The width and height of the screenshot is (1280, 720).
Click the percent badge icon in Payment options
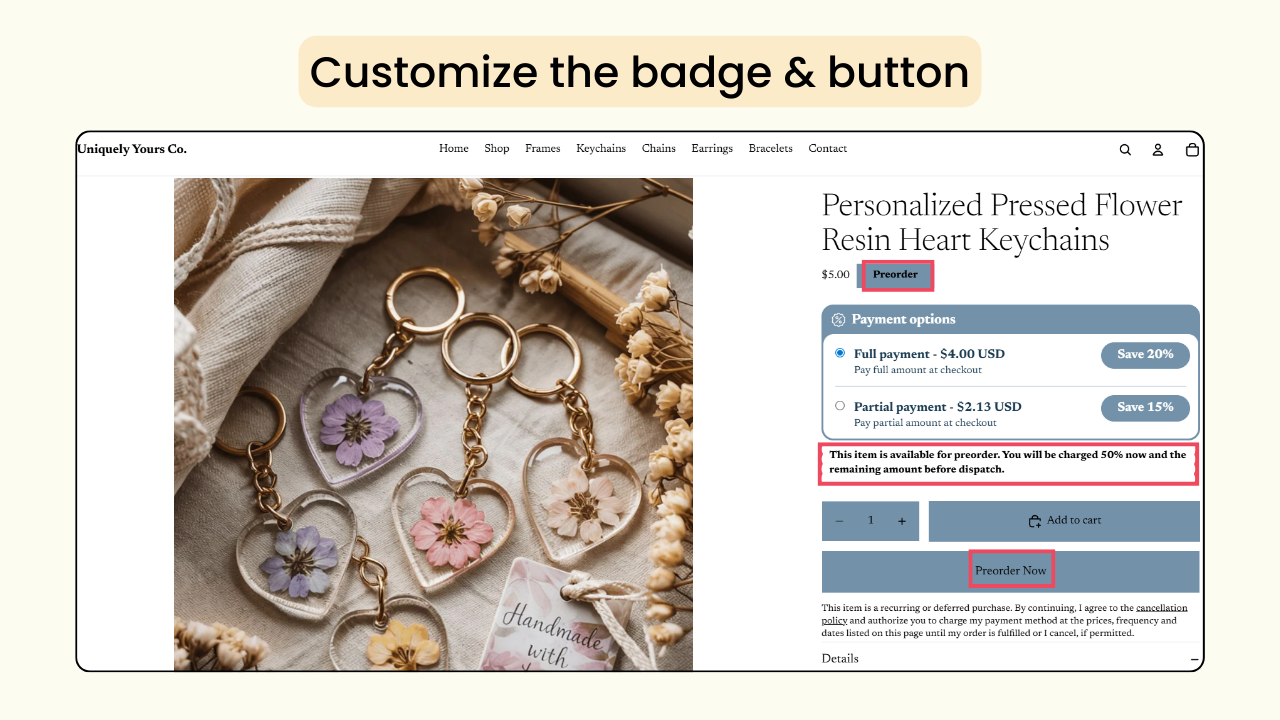pos(838,319)
